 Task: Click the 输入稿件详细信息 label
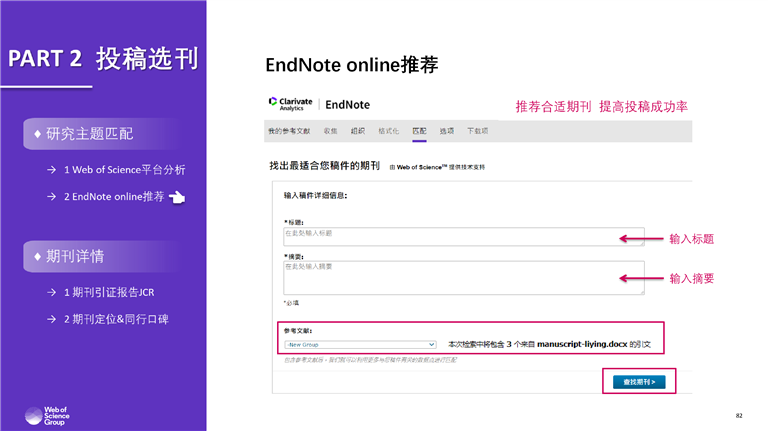pyautogui.click(x=315, y=195)
